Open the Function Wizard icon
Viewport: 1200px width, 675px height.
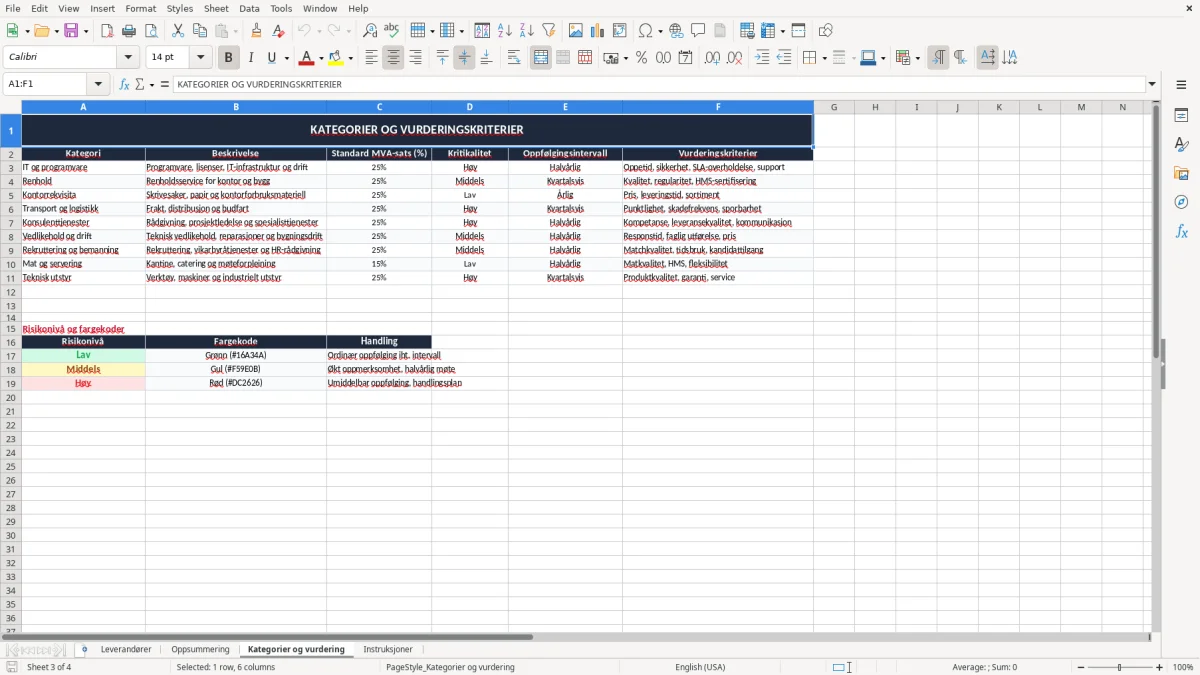tap(124, 85)
